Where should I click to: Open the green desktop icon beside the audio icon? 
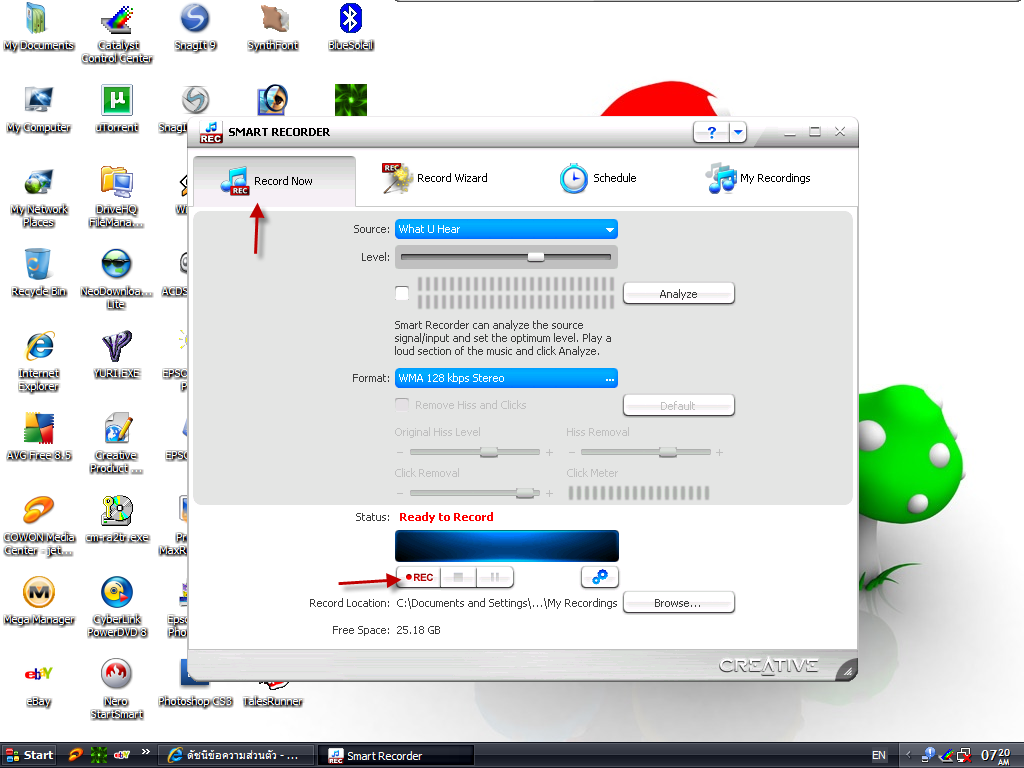351,100
